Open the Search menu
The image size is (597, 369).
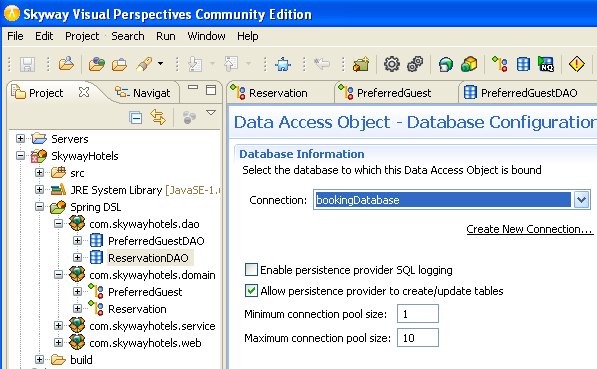click(x=128, y=36)
